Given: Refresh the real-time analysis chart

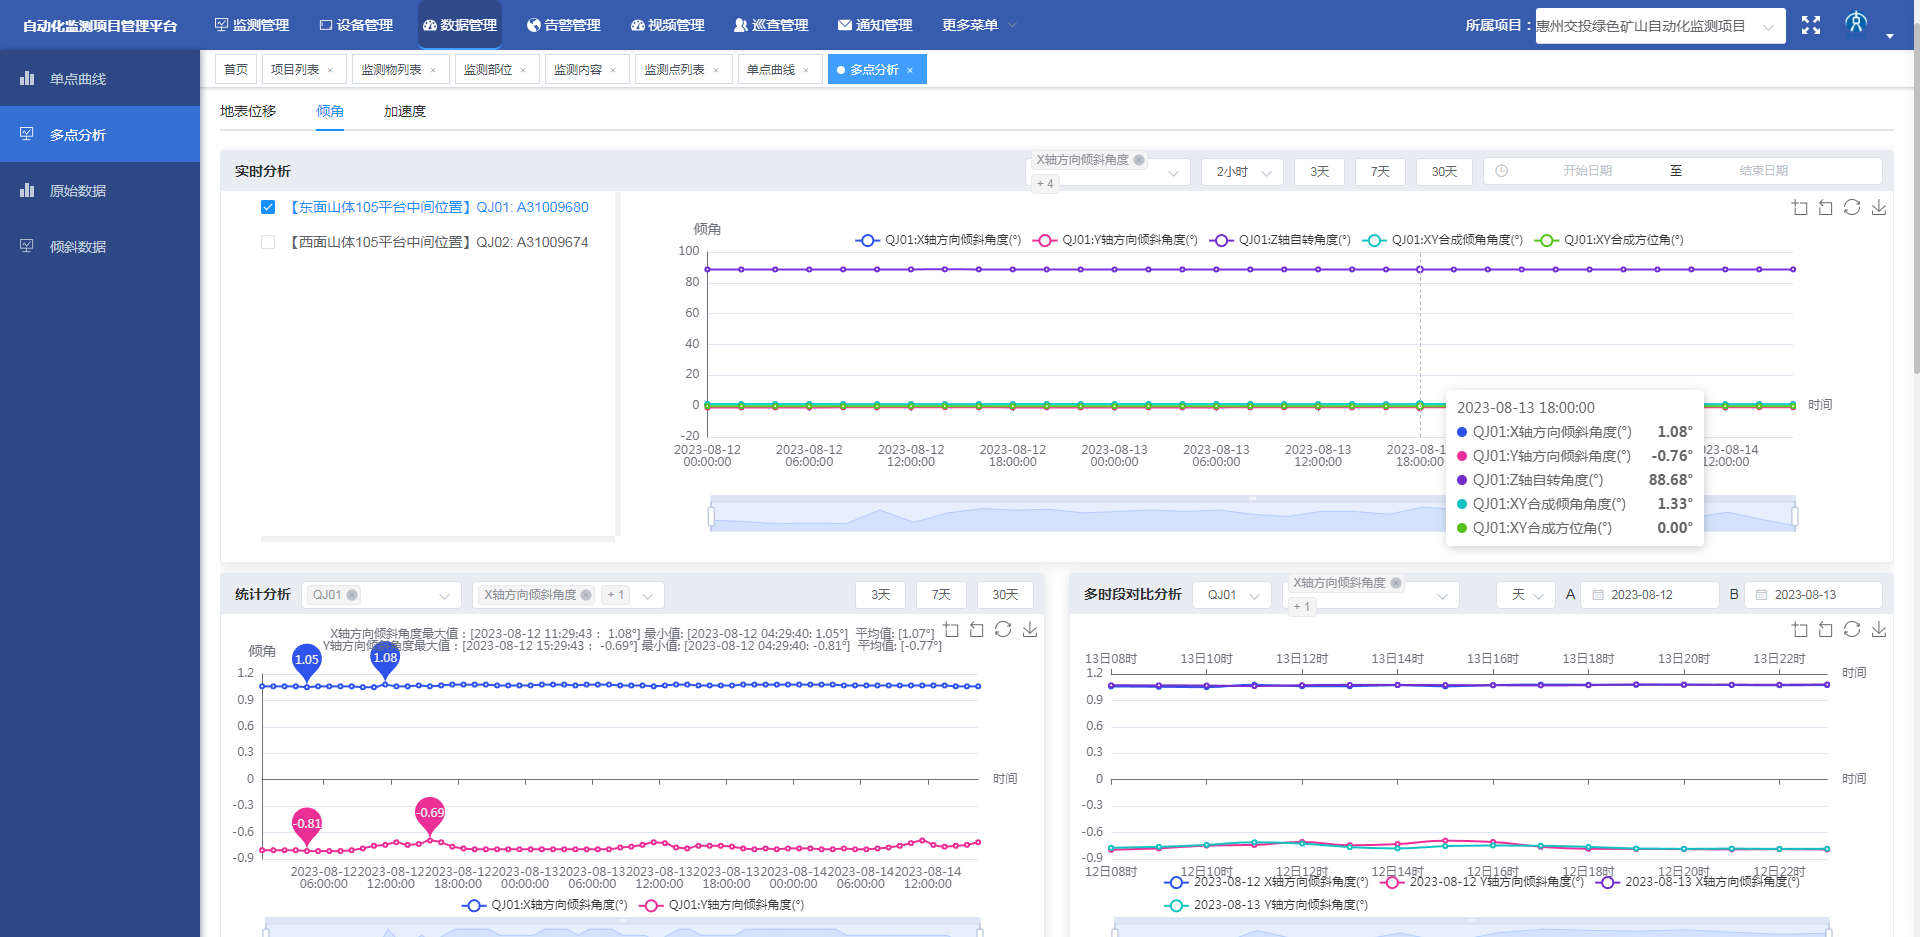Looking at the screenshot, I should point(1852,208).
